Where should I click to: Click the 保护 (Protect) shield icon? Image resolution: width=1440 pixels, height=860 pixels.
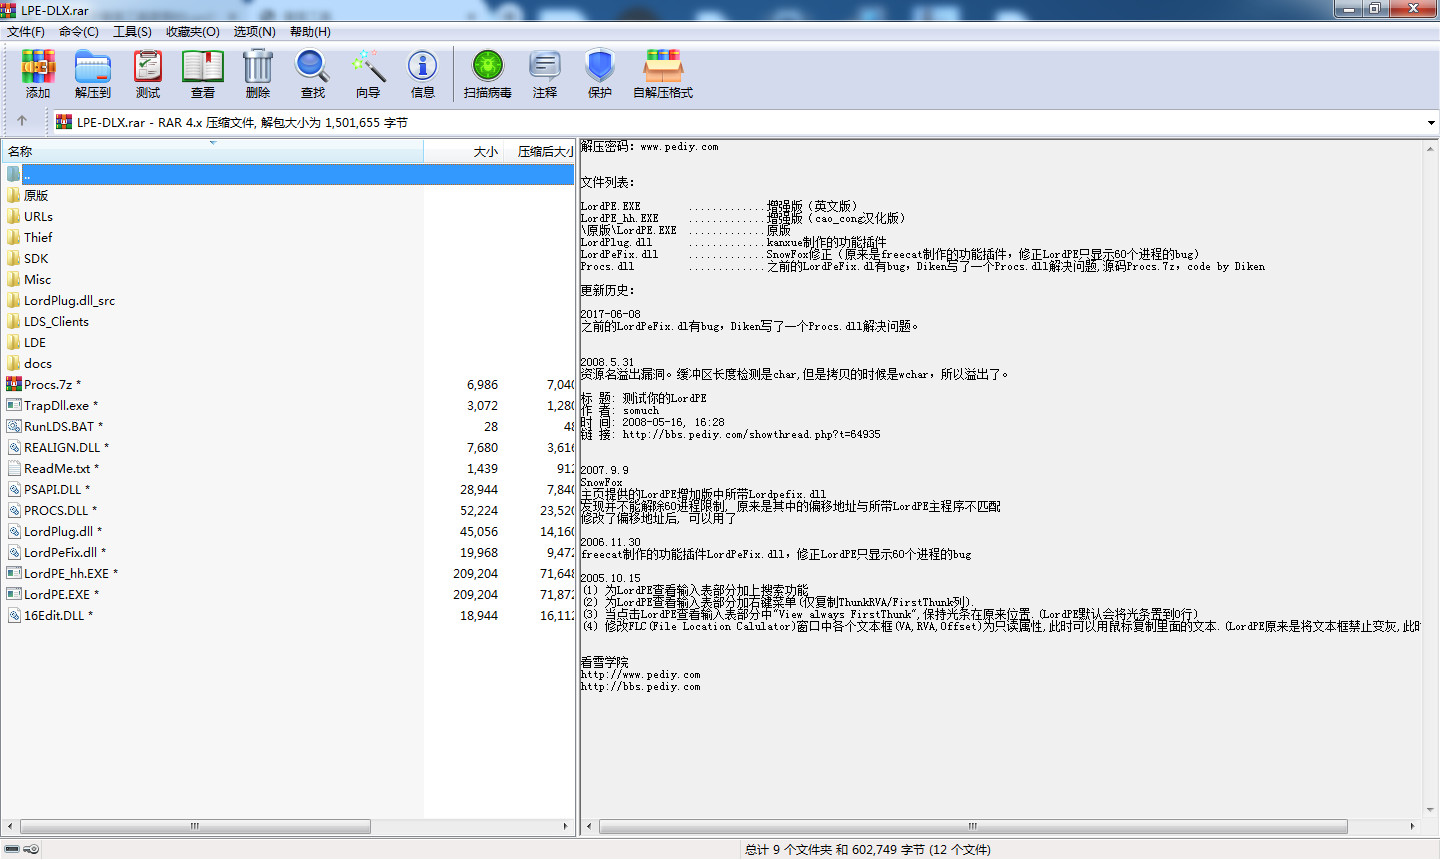pos(600,74)
